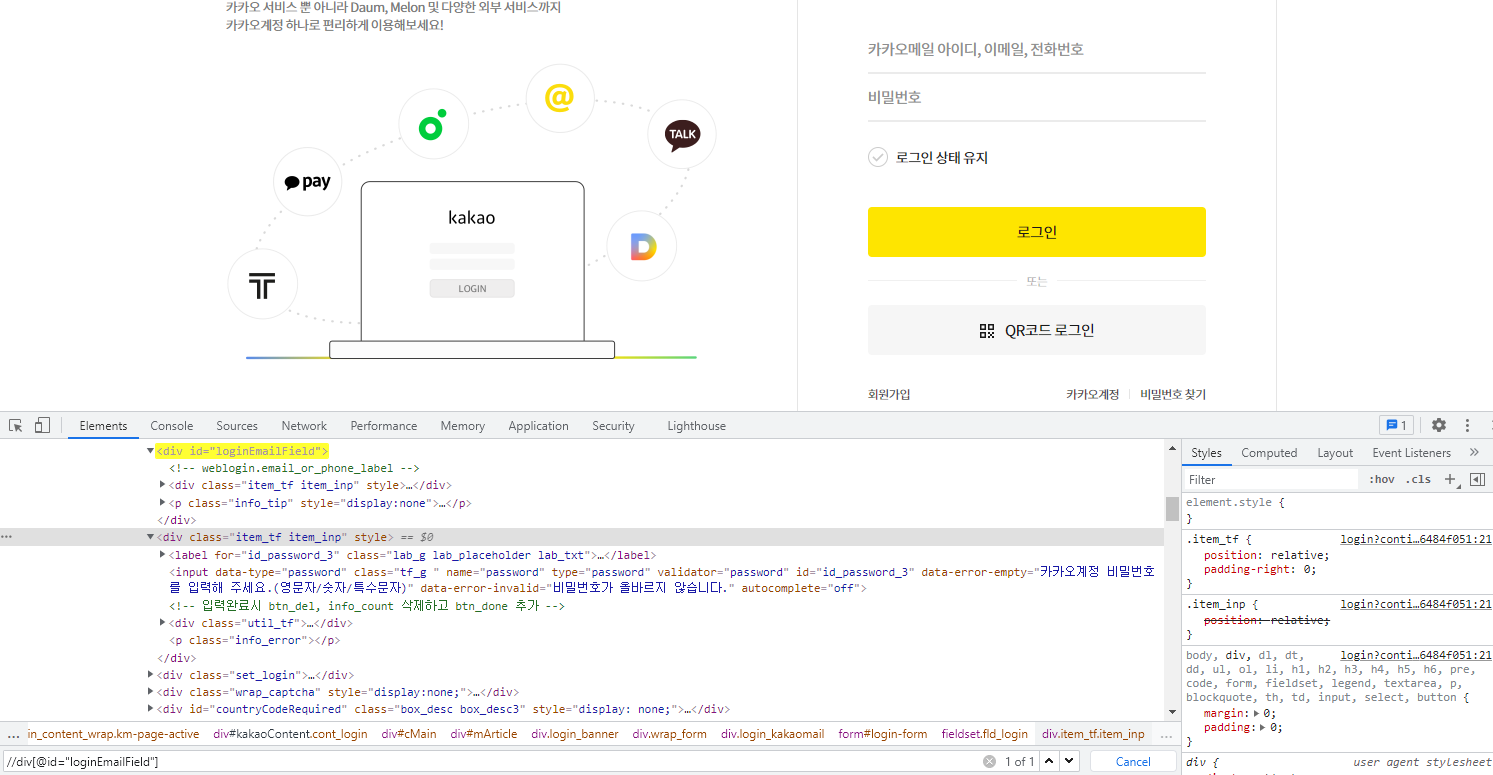Click the DOM tree vertical scrollbar thumb
Screen dimensions: 1493x775
pyautogui.click(x=1172, y=508)
